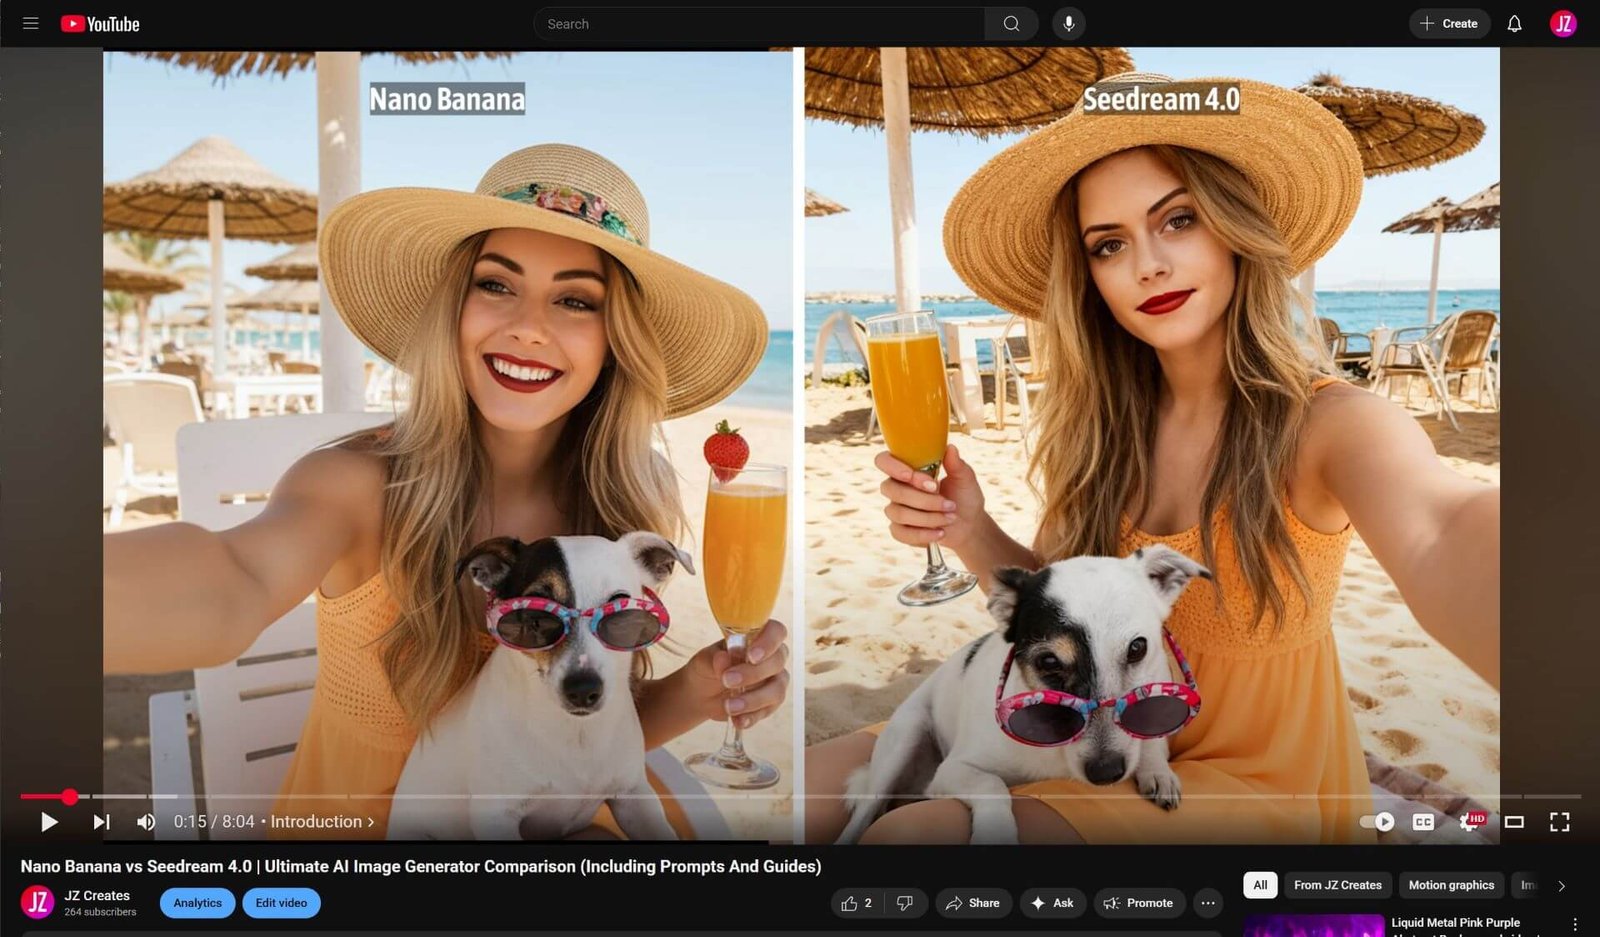Open the hamburger guide menu
This screenshot has height=937, width=1600.
click(31, 23)
